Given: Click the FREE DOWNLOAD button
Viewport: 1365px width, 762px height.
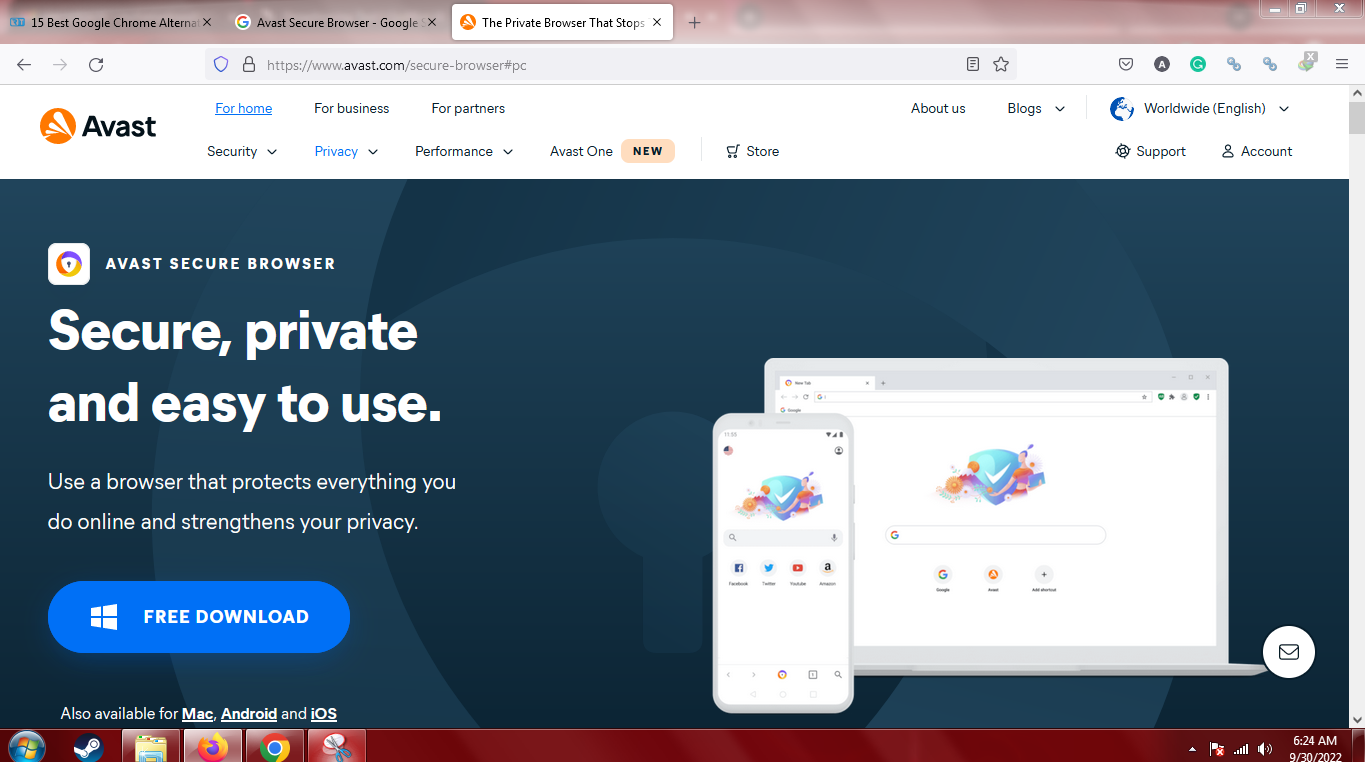Looking at the screenshot, I should [199, 617].
